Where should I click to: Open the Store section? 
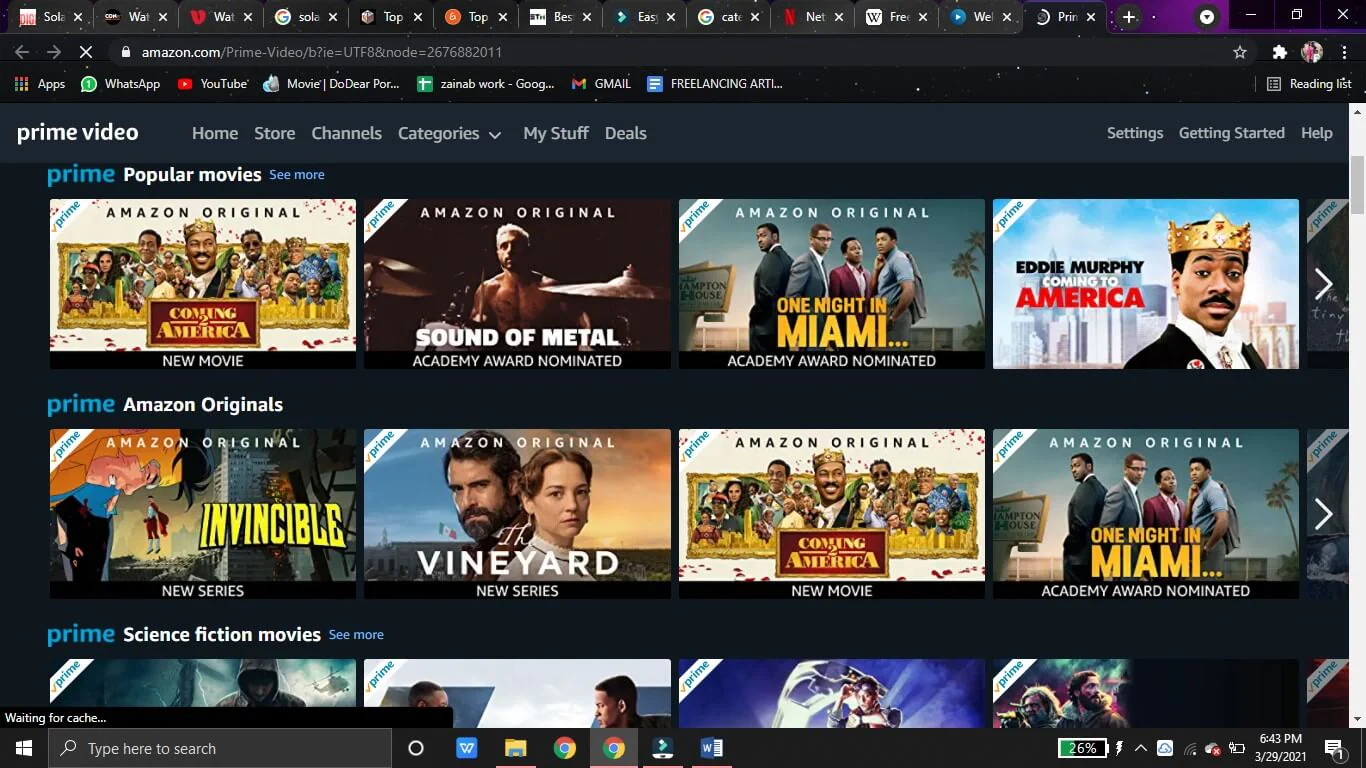coord(275,133)
